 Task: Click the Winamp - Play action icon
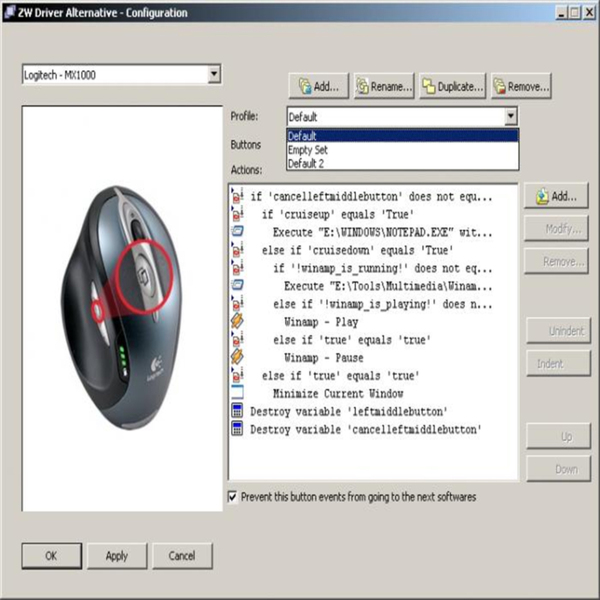pyautogui.click(x=237, y=321)
